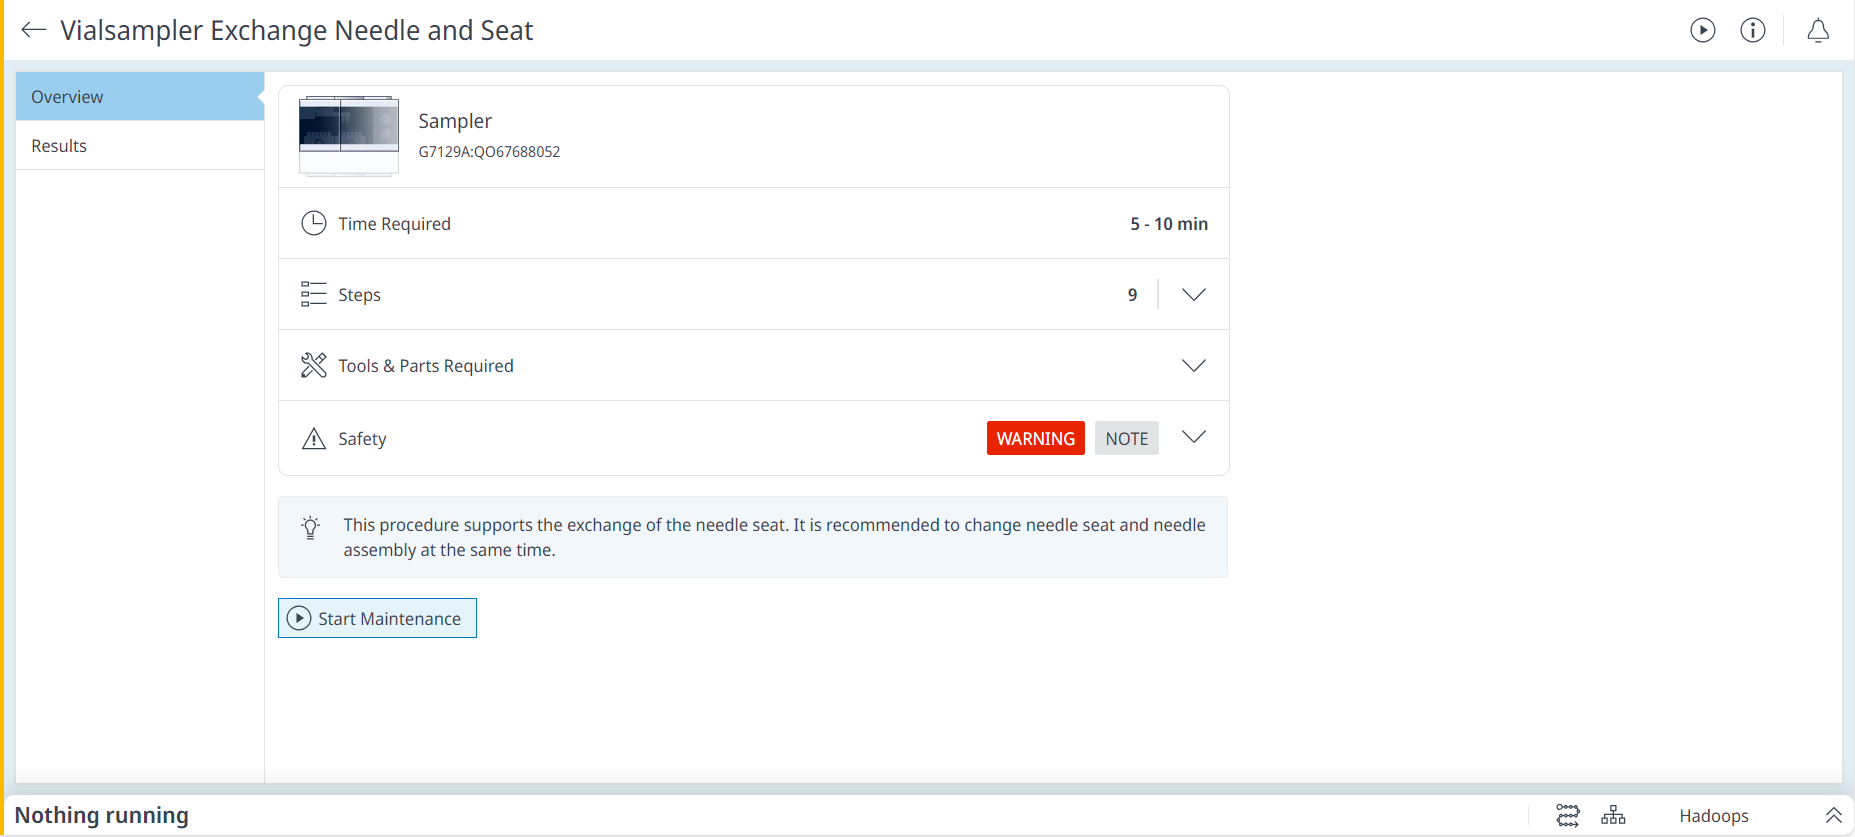
Task: Click the safety warning triangle icon
Action: point(313,439)
